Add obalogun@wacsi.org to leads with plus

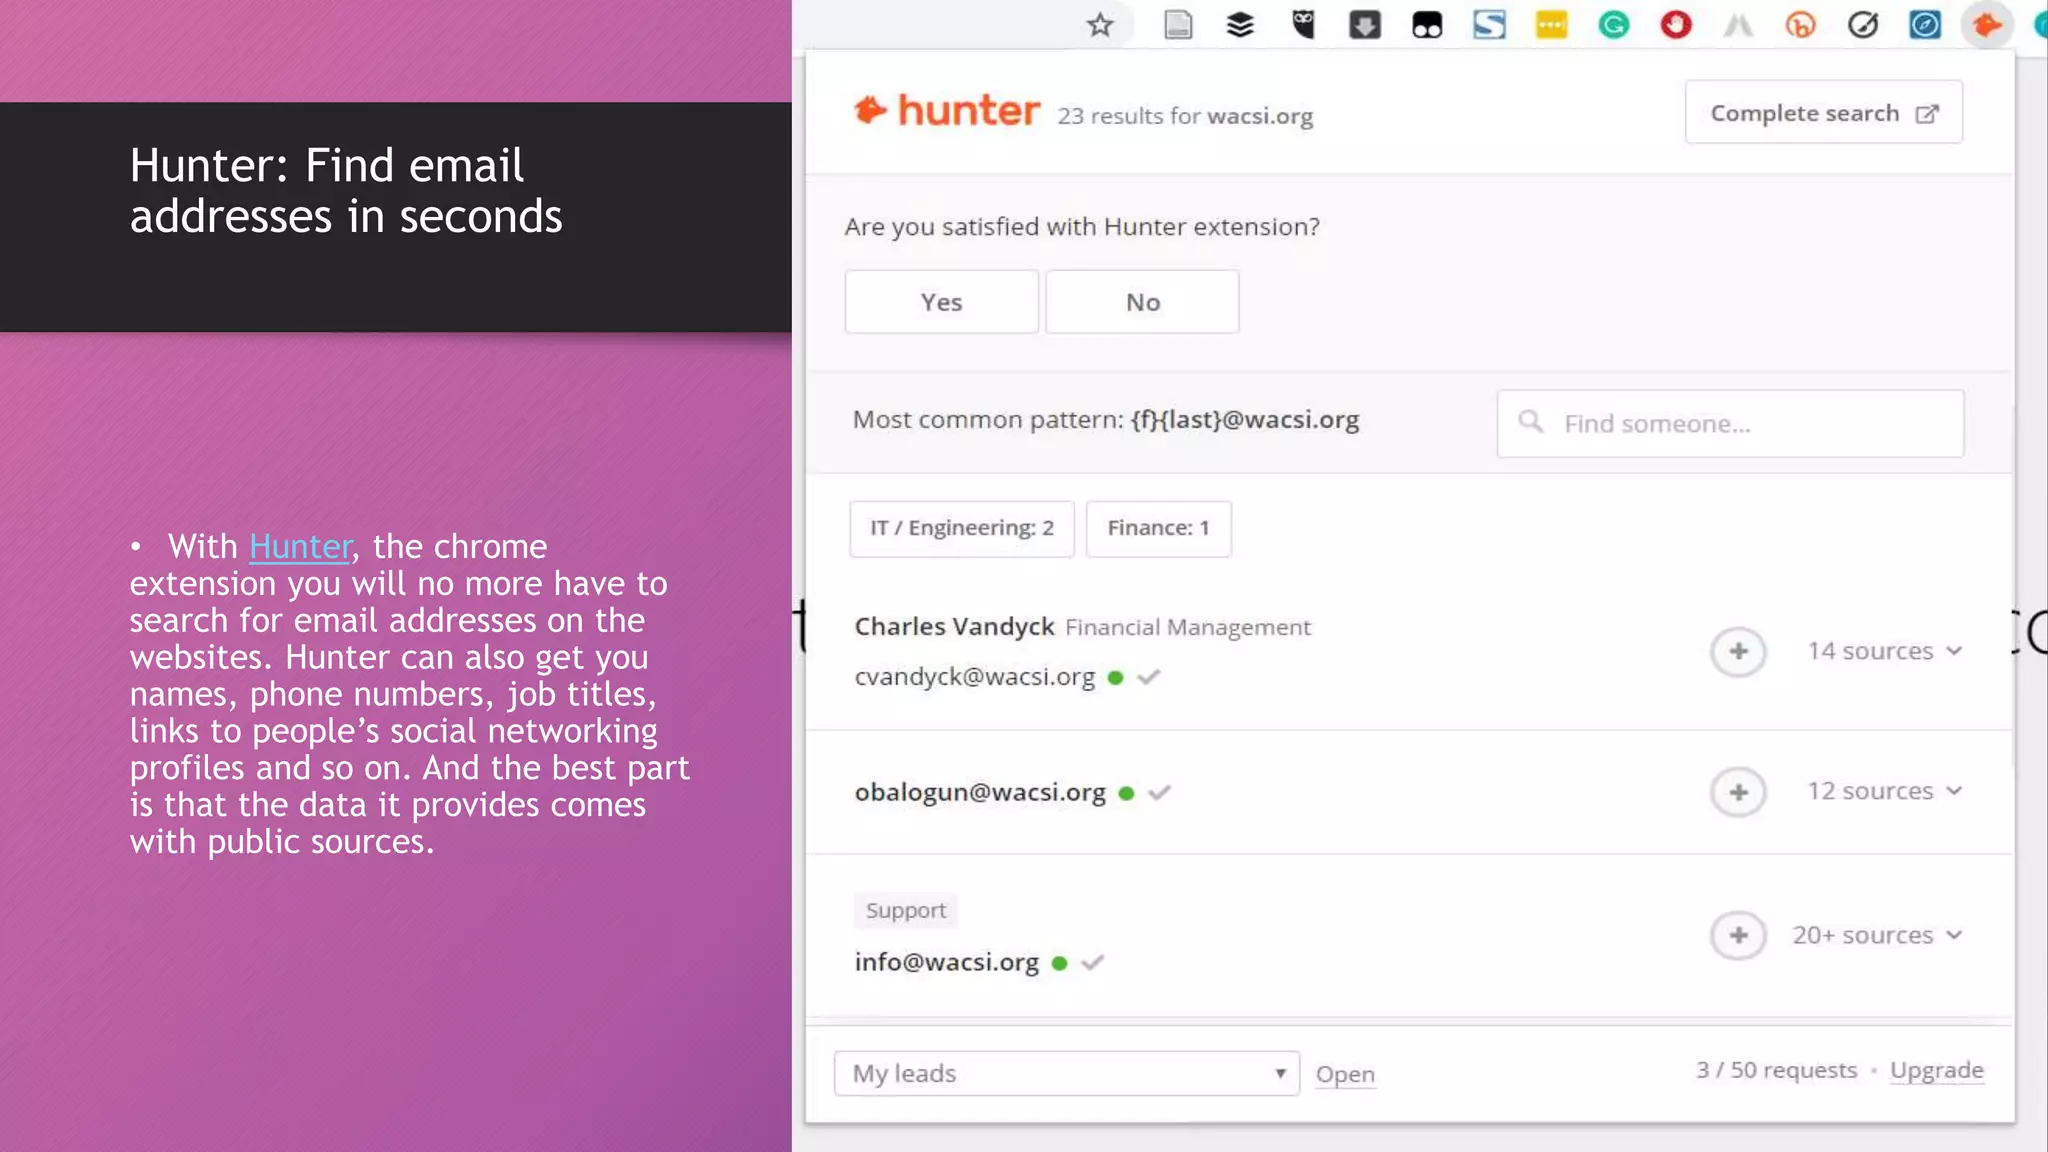[x=1738, y=792]
